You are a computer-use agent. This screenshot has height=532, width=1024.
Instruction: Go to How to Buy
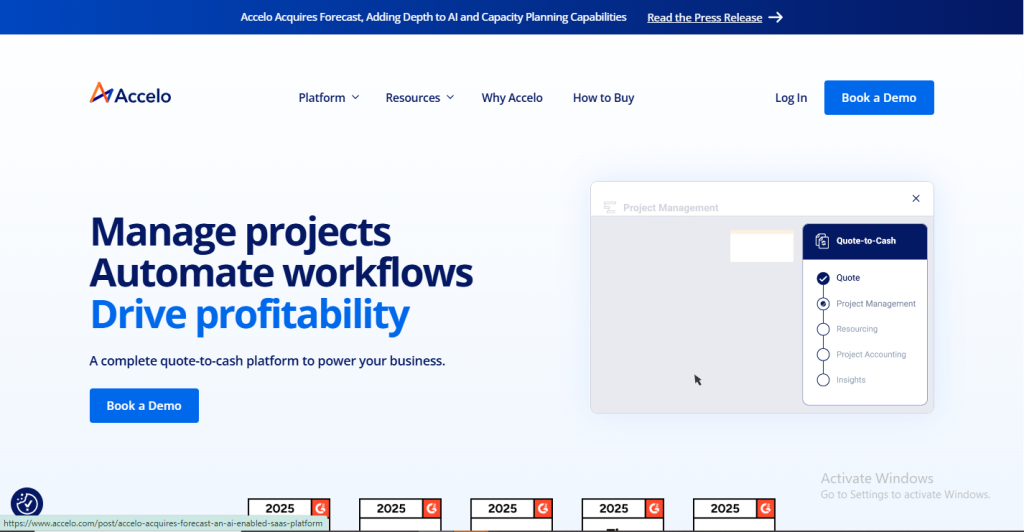tap(603, 98)
